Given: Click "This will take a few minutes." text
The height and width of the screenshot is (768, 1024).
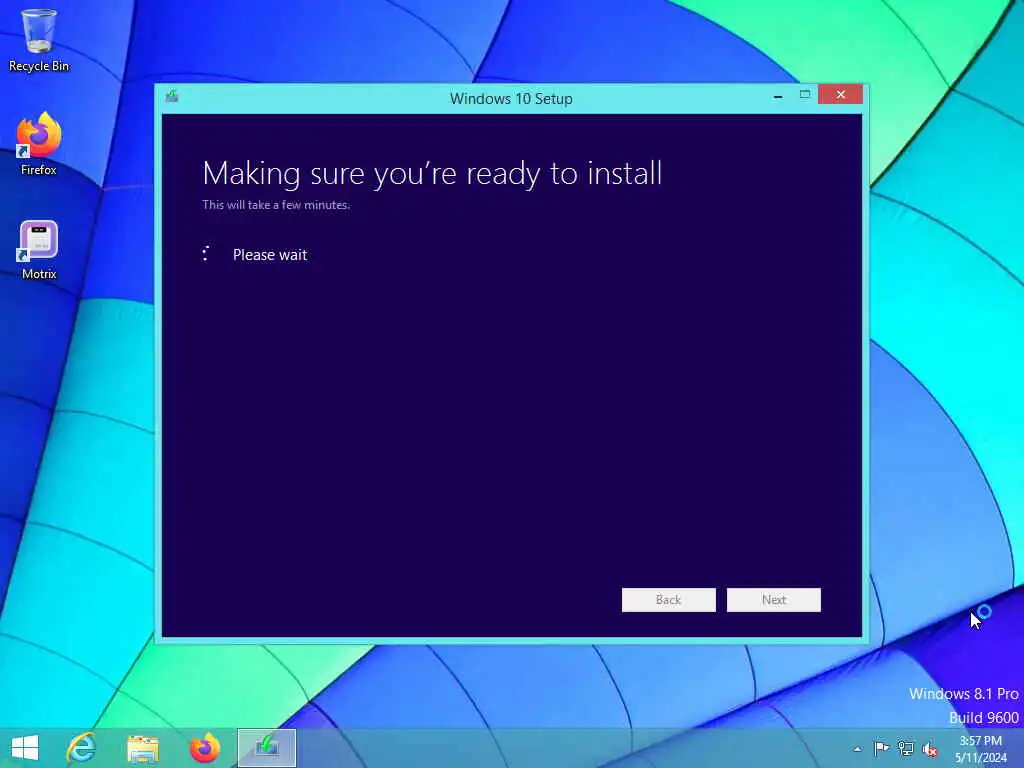Looking at the screenshot, I should [276, 204].
